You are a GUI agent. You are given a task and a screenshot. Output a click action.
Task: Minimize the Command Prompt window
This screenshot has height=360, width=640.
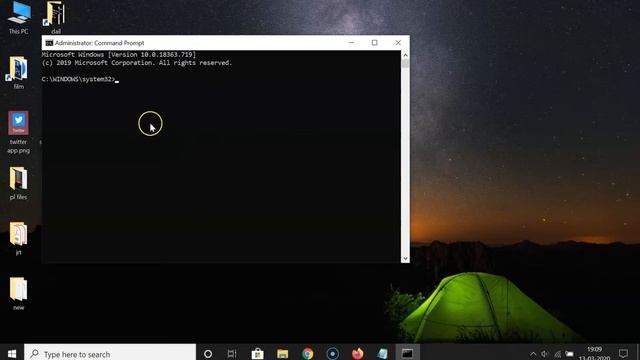(x=351, y=42)
